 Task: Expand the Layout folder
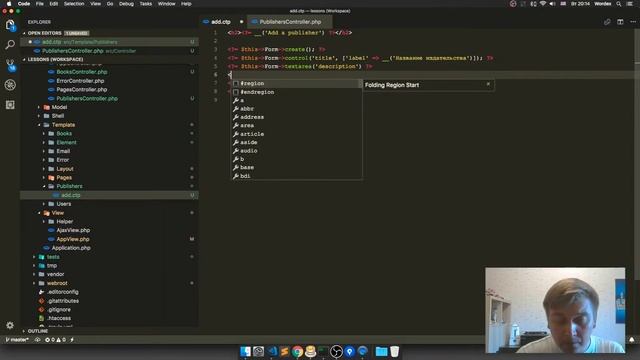coord(65,169)
